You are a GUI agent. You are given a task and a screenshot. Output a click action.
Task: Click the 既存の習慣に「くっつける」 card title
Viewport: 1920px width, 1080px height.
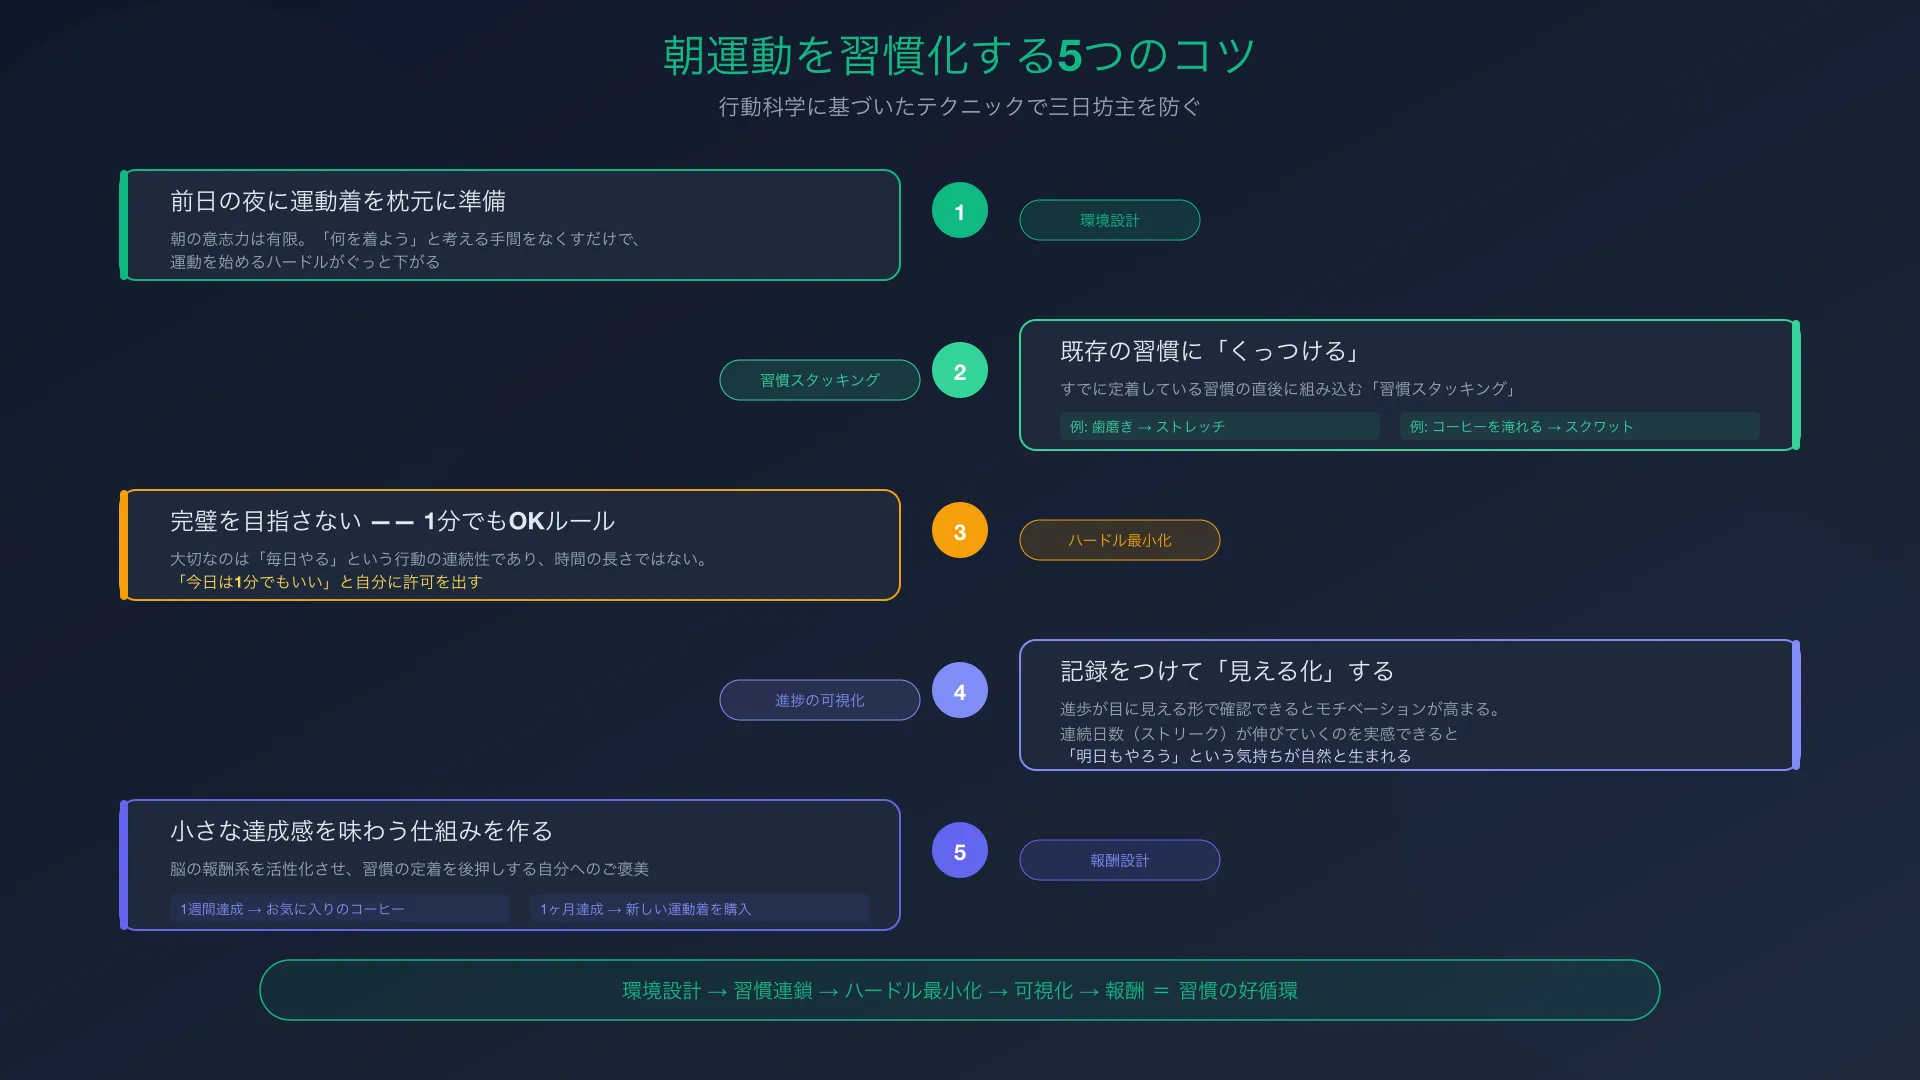pyautogui.click(x=1209, y=351)
